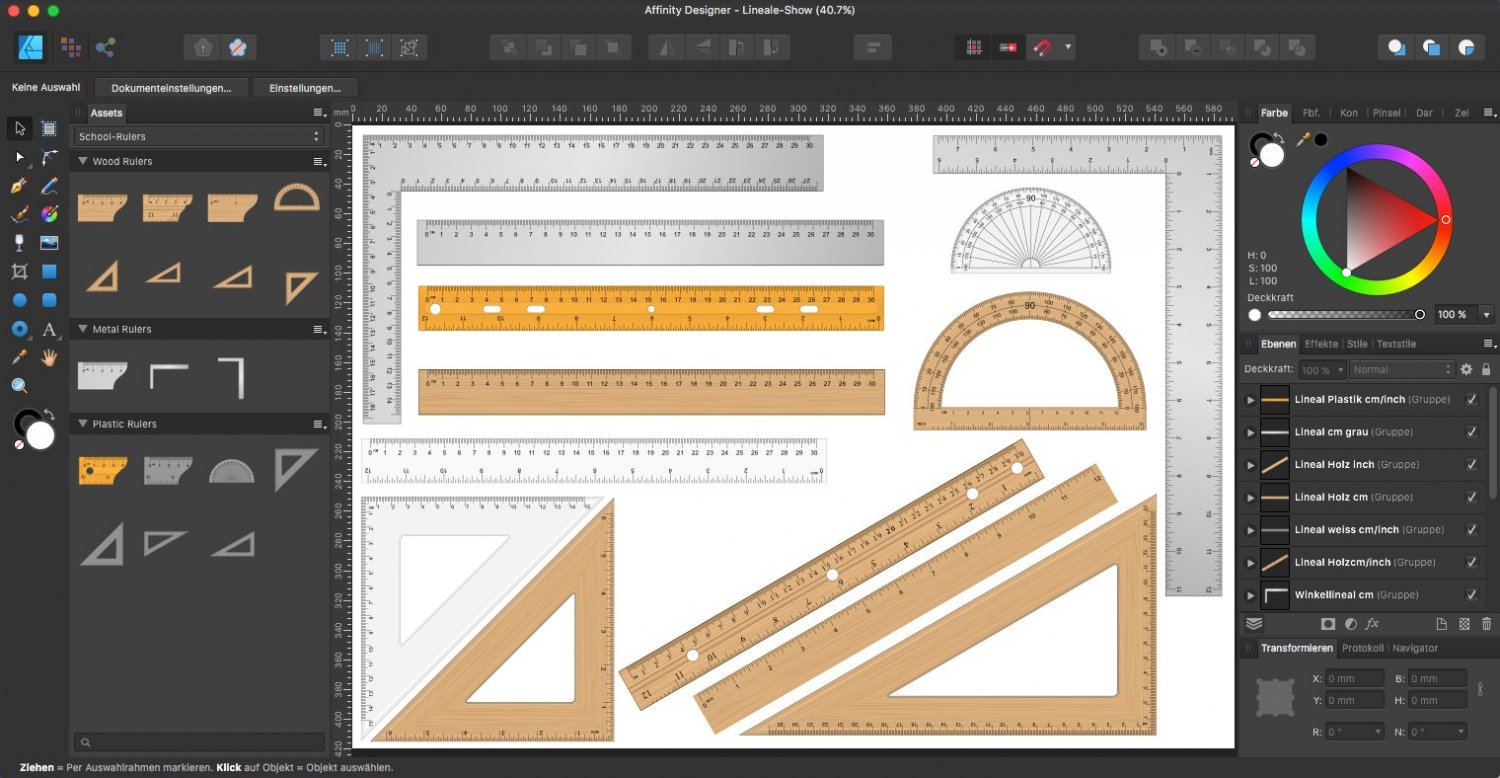Switch to the Effekte tab

(1321, 344)
